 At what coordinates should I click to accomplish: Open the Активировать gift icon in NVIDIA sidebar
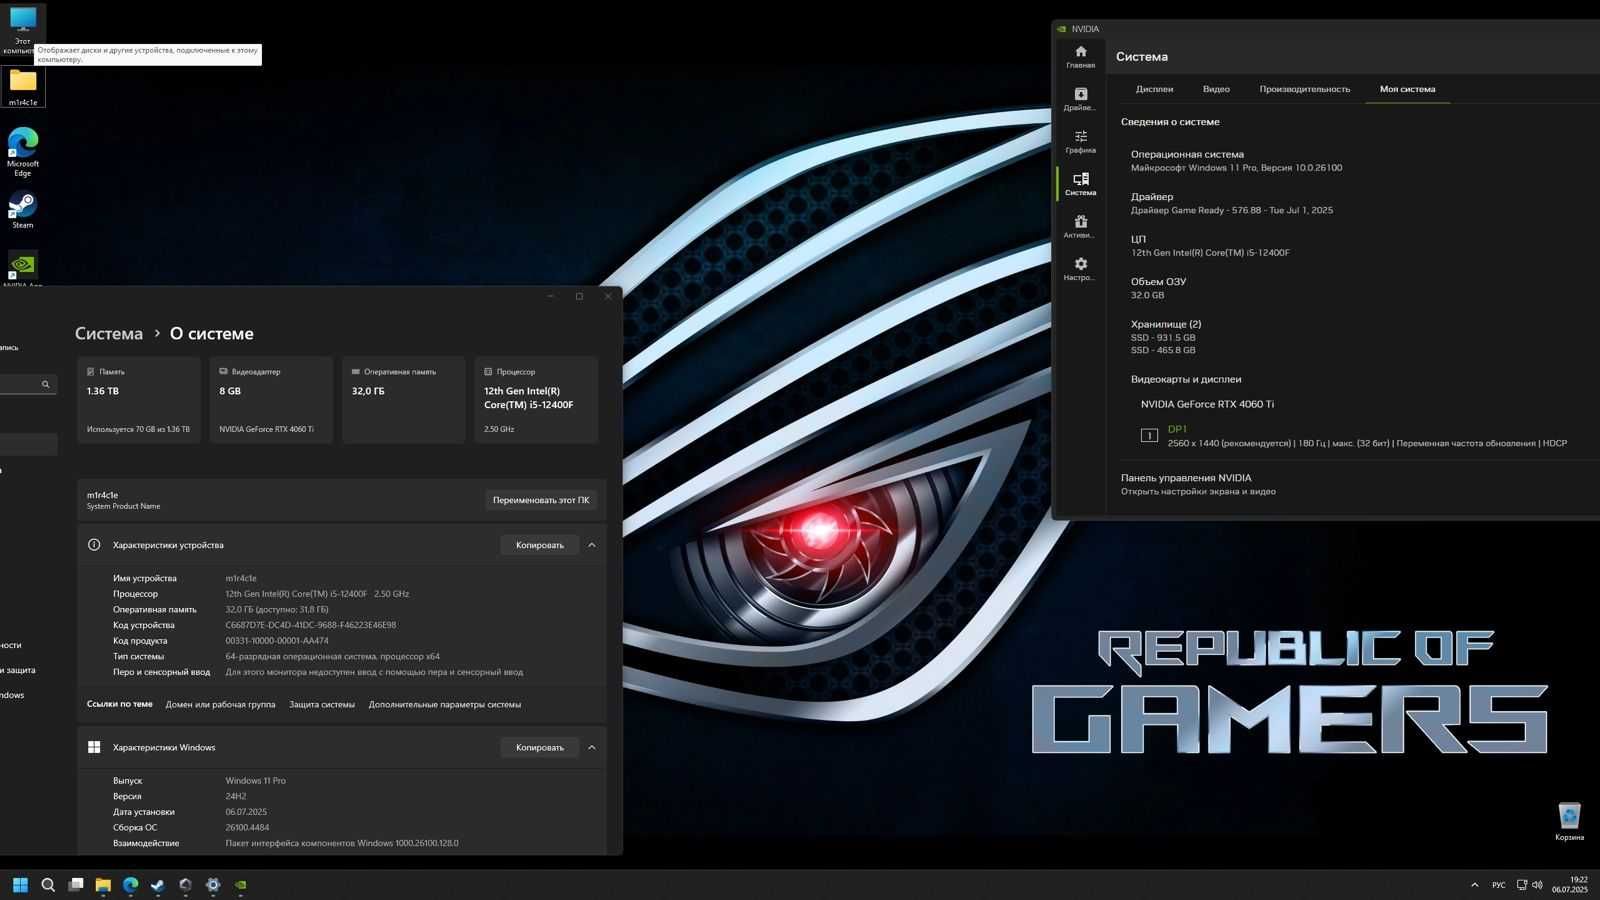[x=1080, y=227]
